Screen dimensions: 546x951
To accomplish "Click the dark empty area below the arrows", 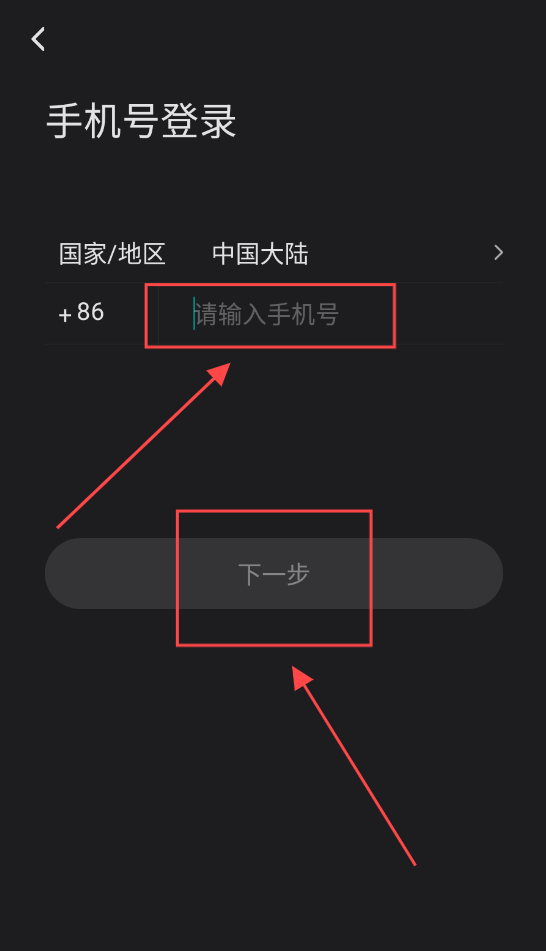I will (273, 910).
